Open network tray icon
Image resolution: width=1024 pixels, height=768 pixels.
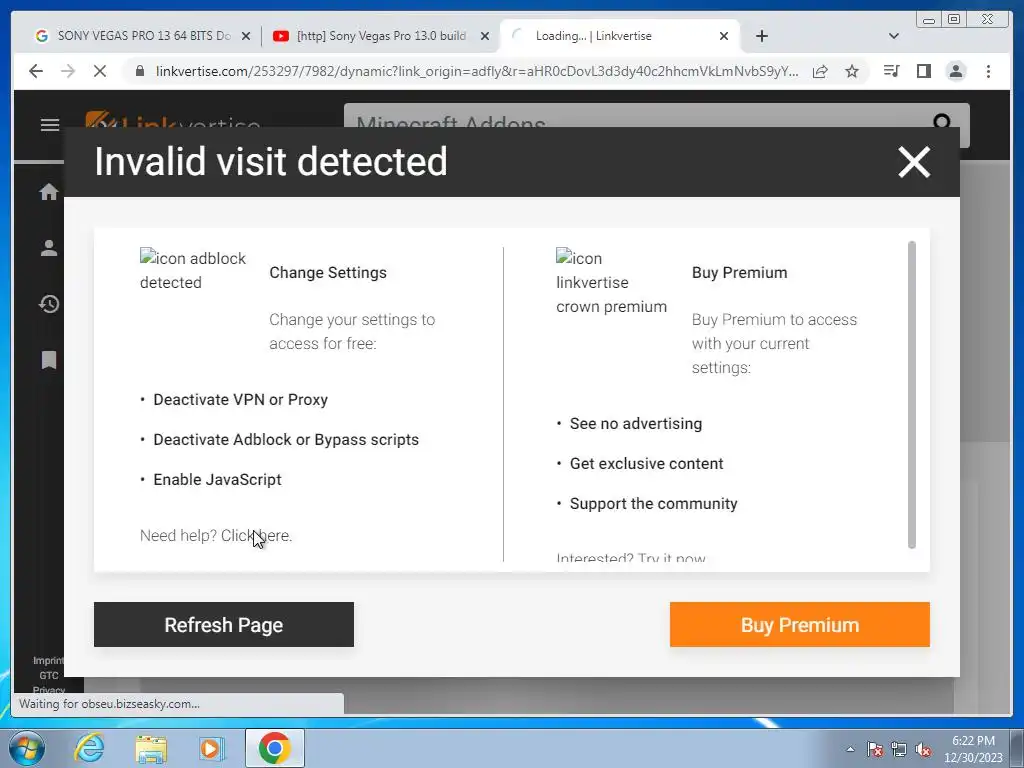(x=899, y=749)
